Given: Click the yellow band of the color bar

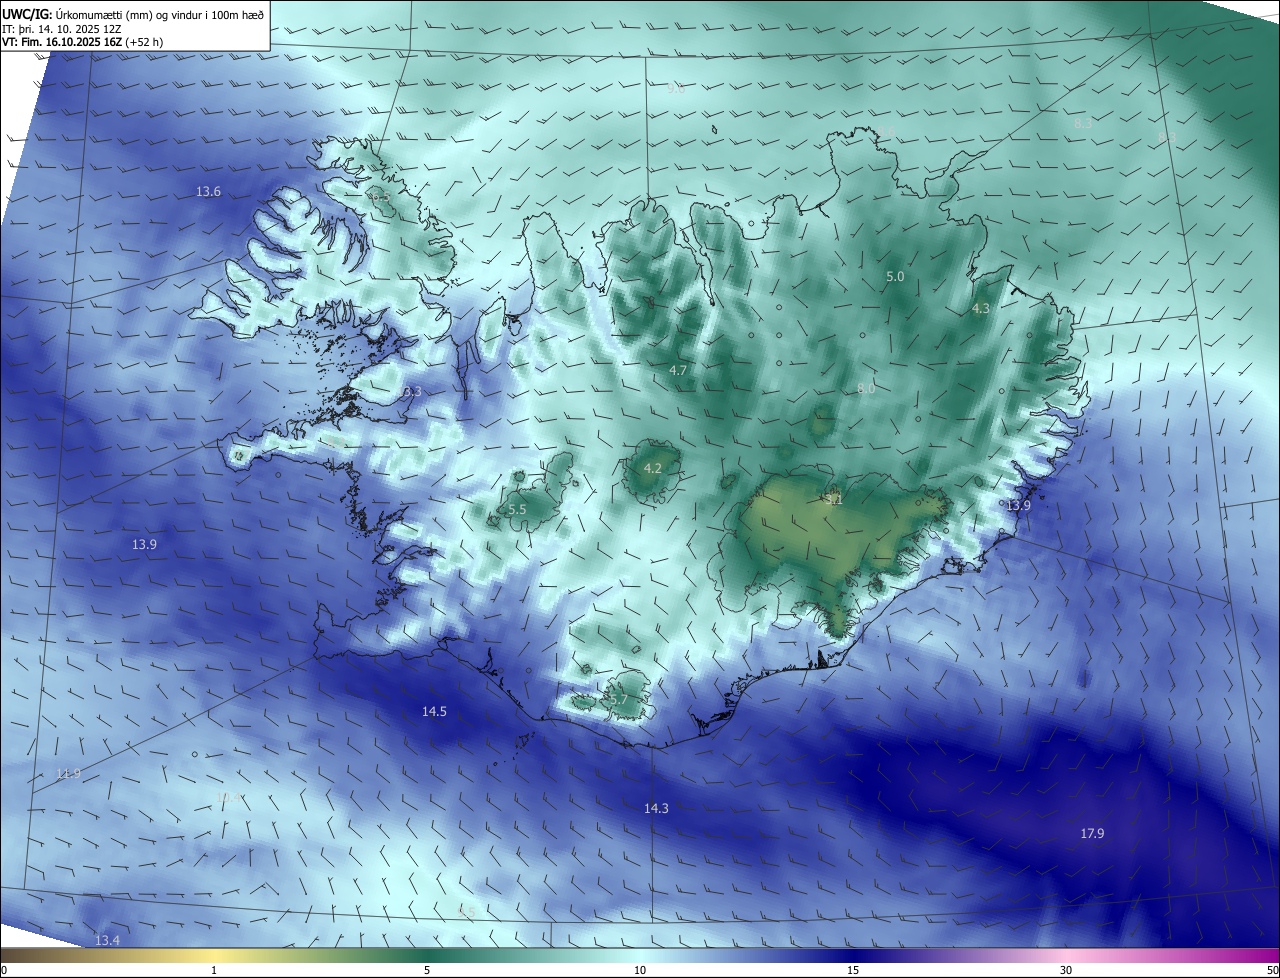Looking at the screenshot, I should coord(214,955).
